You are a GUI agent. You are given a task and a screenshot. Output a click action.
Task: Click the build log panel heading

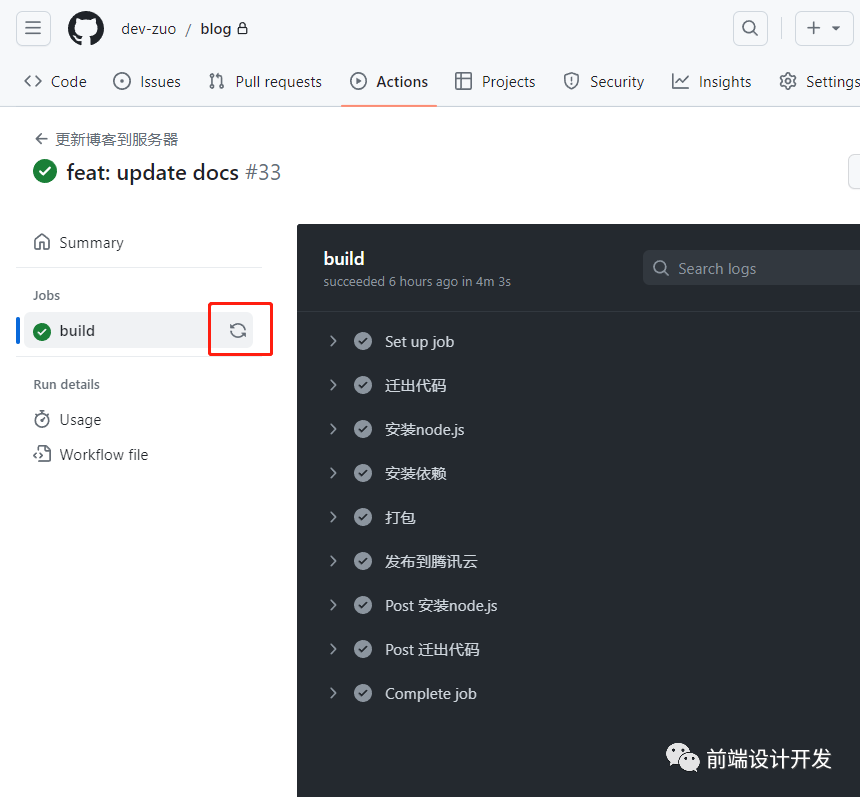coord(344,258)
